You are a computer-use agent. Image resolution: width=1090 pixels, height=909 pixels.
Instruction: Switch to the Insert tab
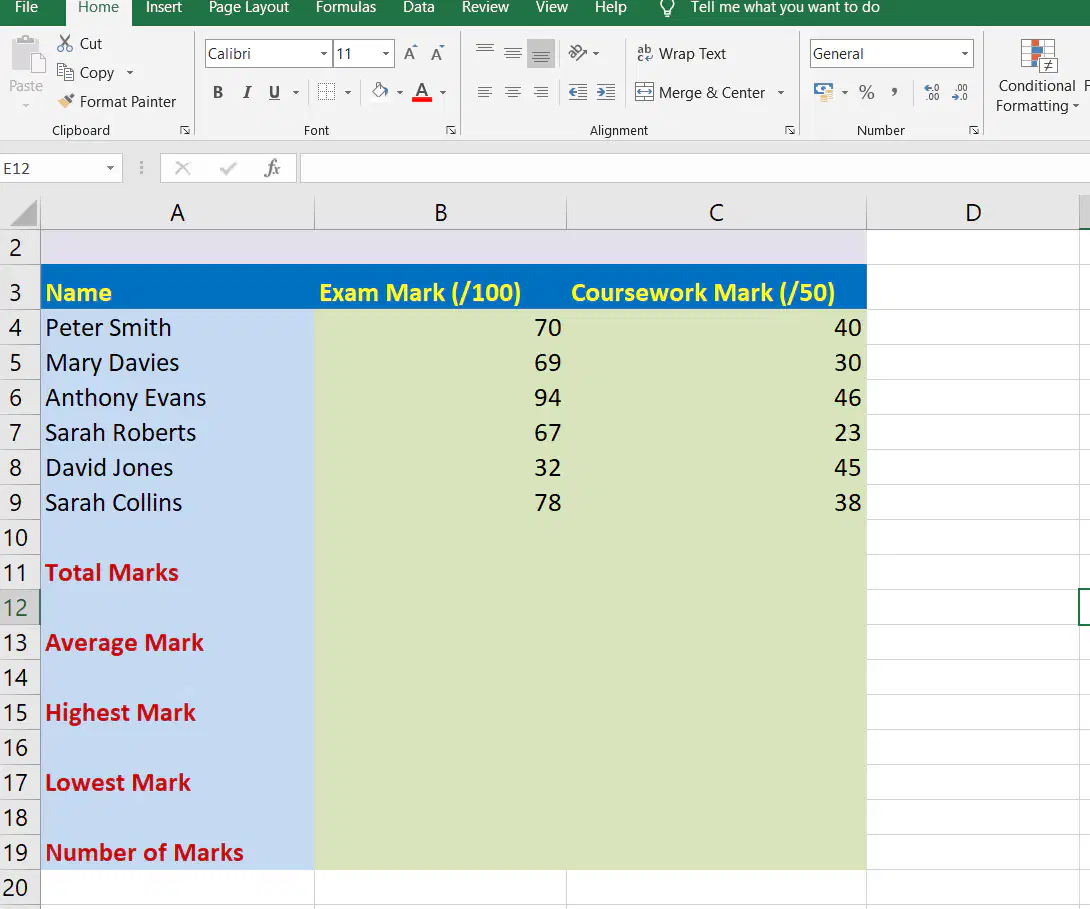(163, 8)
